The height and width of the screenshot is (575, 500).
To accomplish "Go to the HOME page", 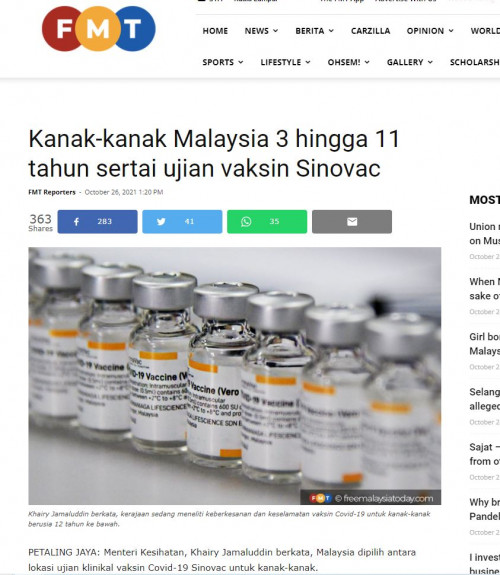I will tap(215, 31).
